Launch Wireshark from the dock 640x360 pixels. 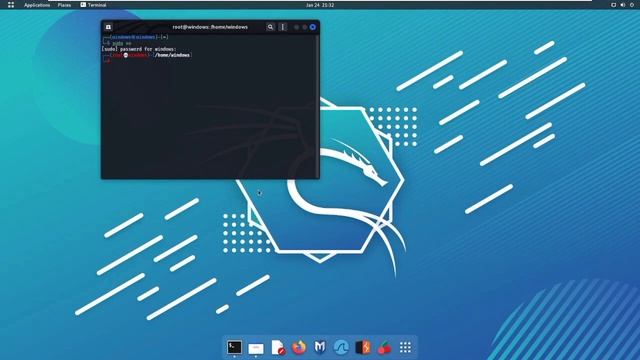click(341, 347)
